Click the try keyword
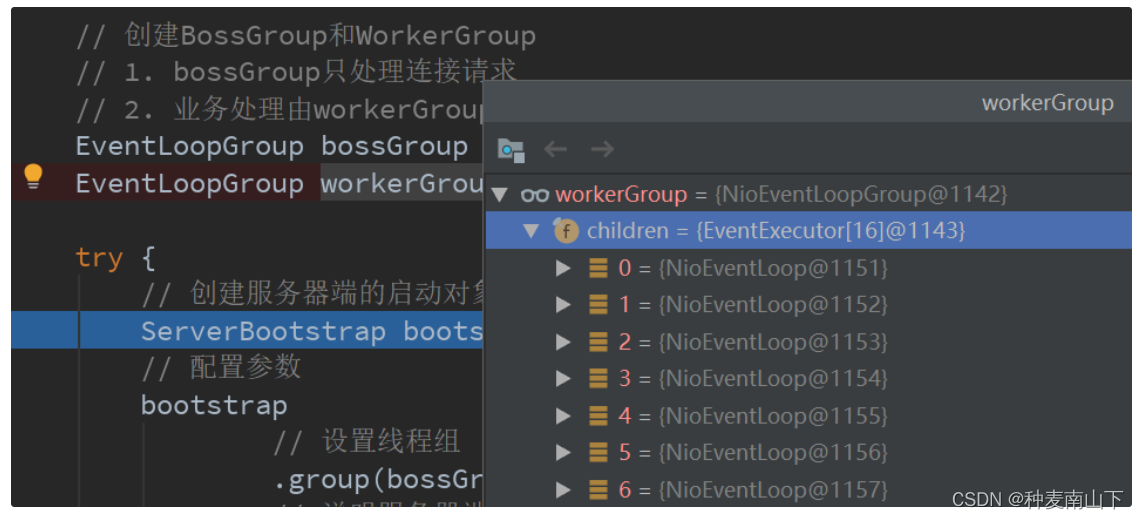Screen dimensions: 1140x519 (99, 258)
